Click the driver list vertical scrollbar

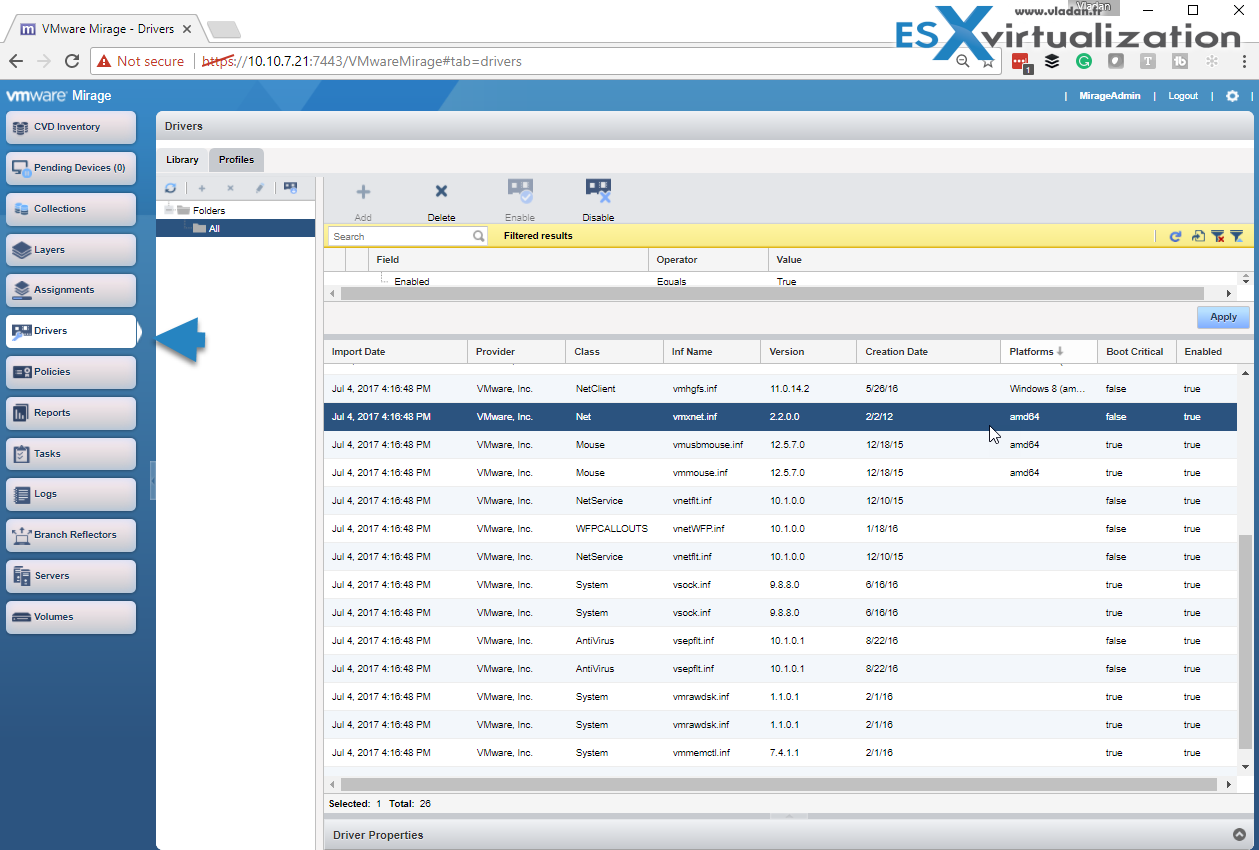[1245, 640]
